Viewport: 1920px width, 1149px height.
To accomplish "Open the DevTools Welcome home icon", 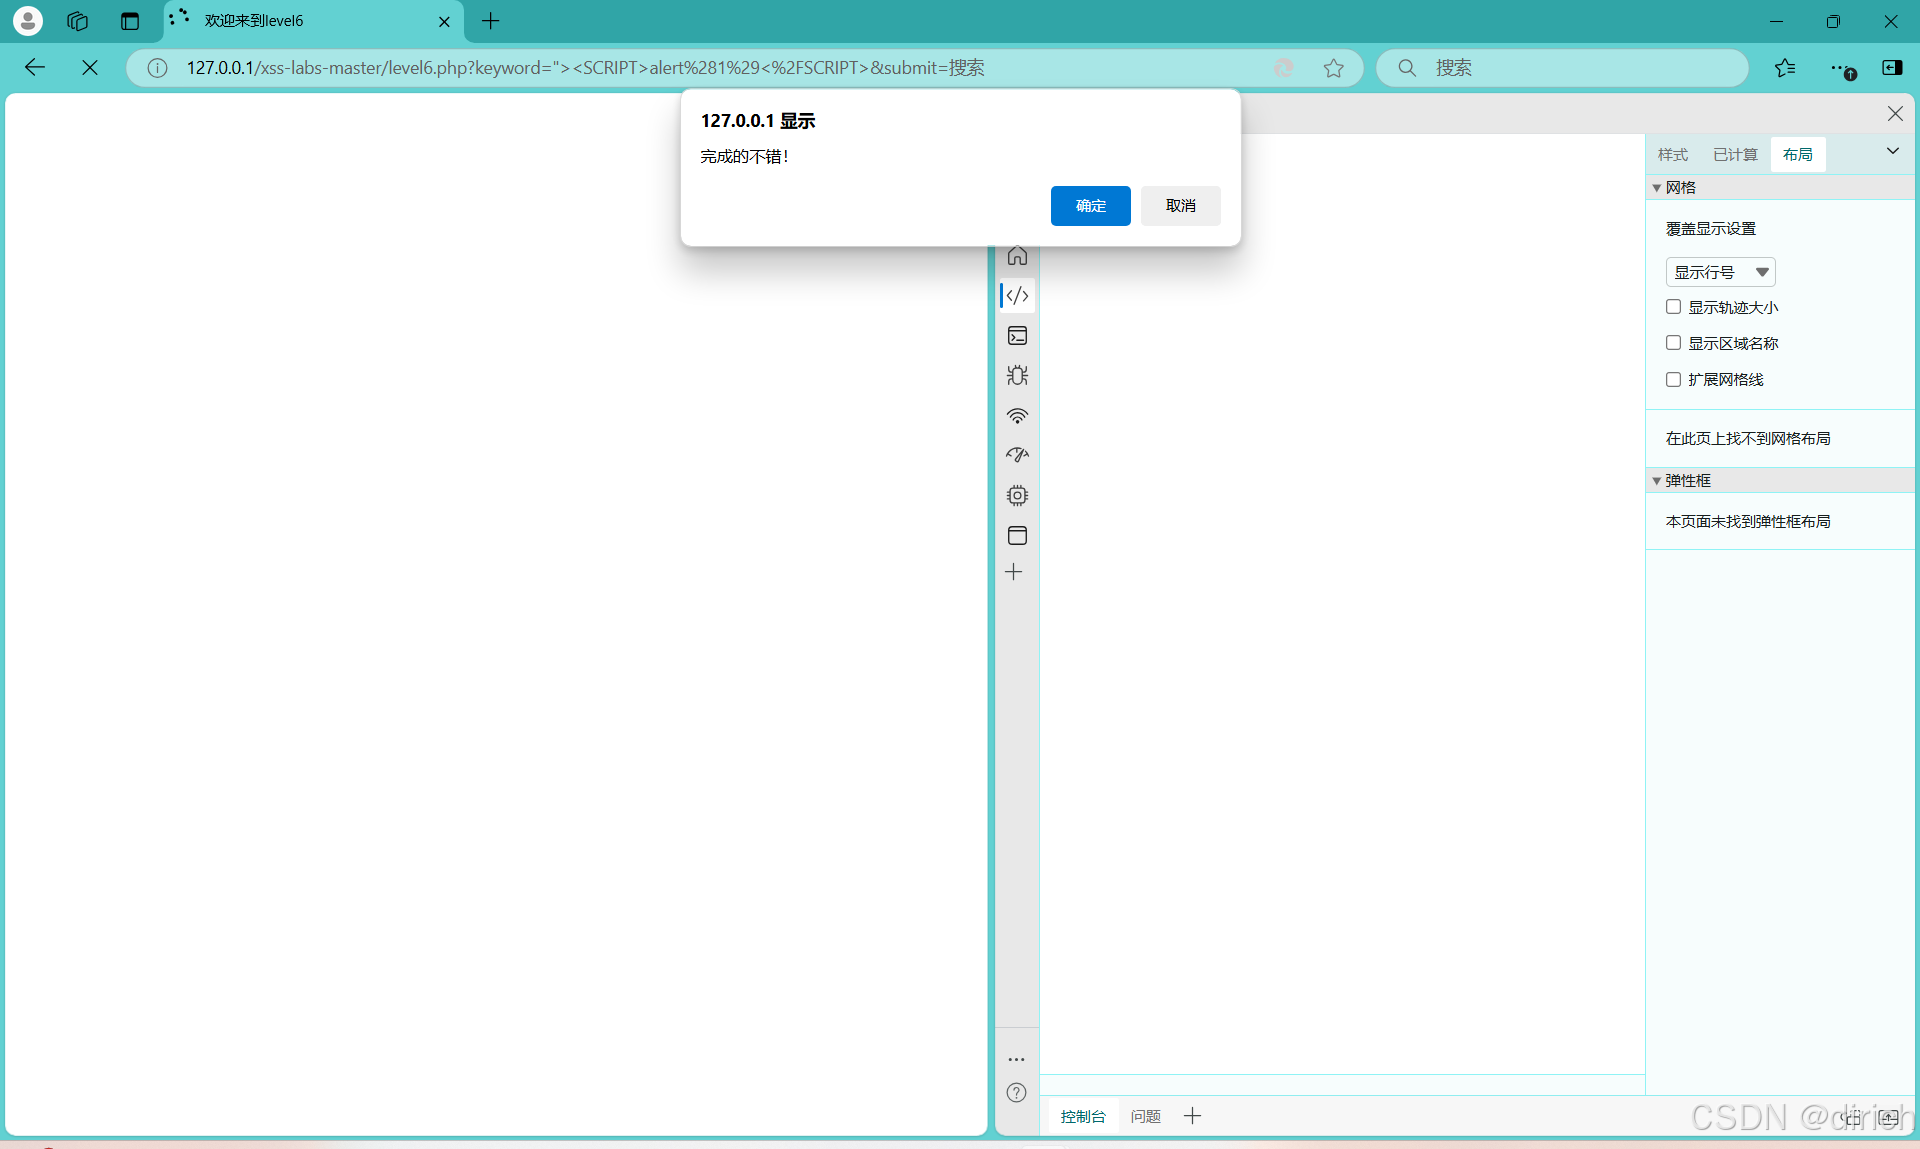I will click(x=1017, y=256).
